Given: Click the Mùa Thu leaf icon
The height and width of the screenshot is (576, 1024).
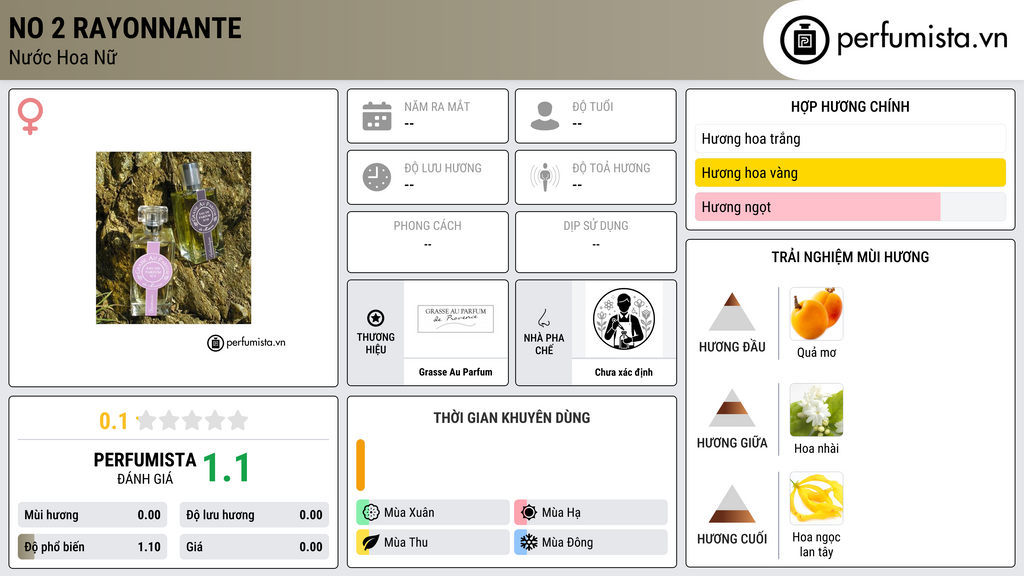Looking at the screenshot, I should pos(371,542).
